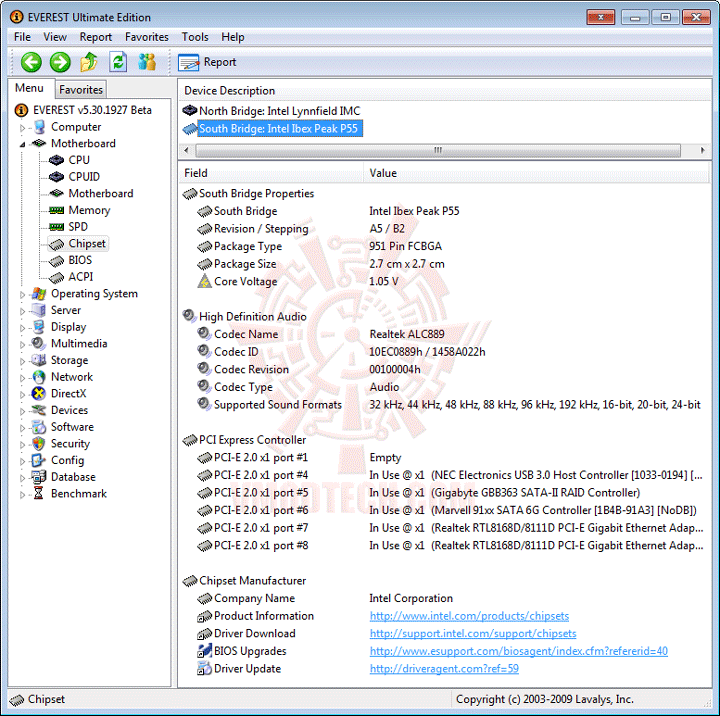The image size is (720, 716).
Task: Select the BIOS chip icon in tree
Action: point(56,260)
